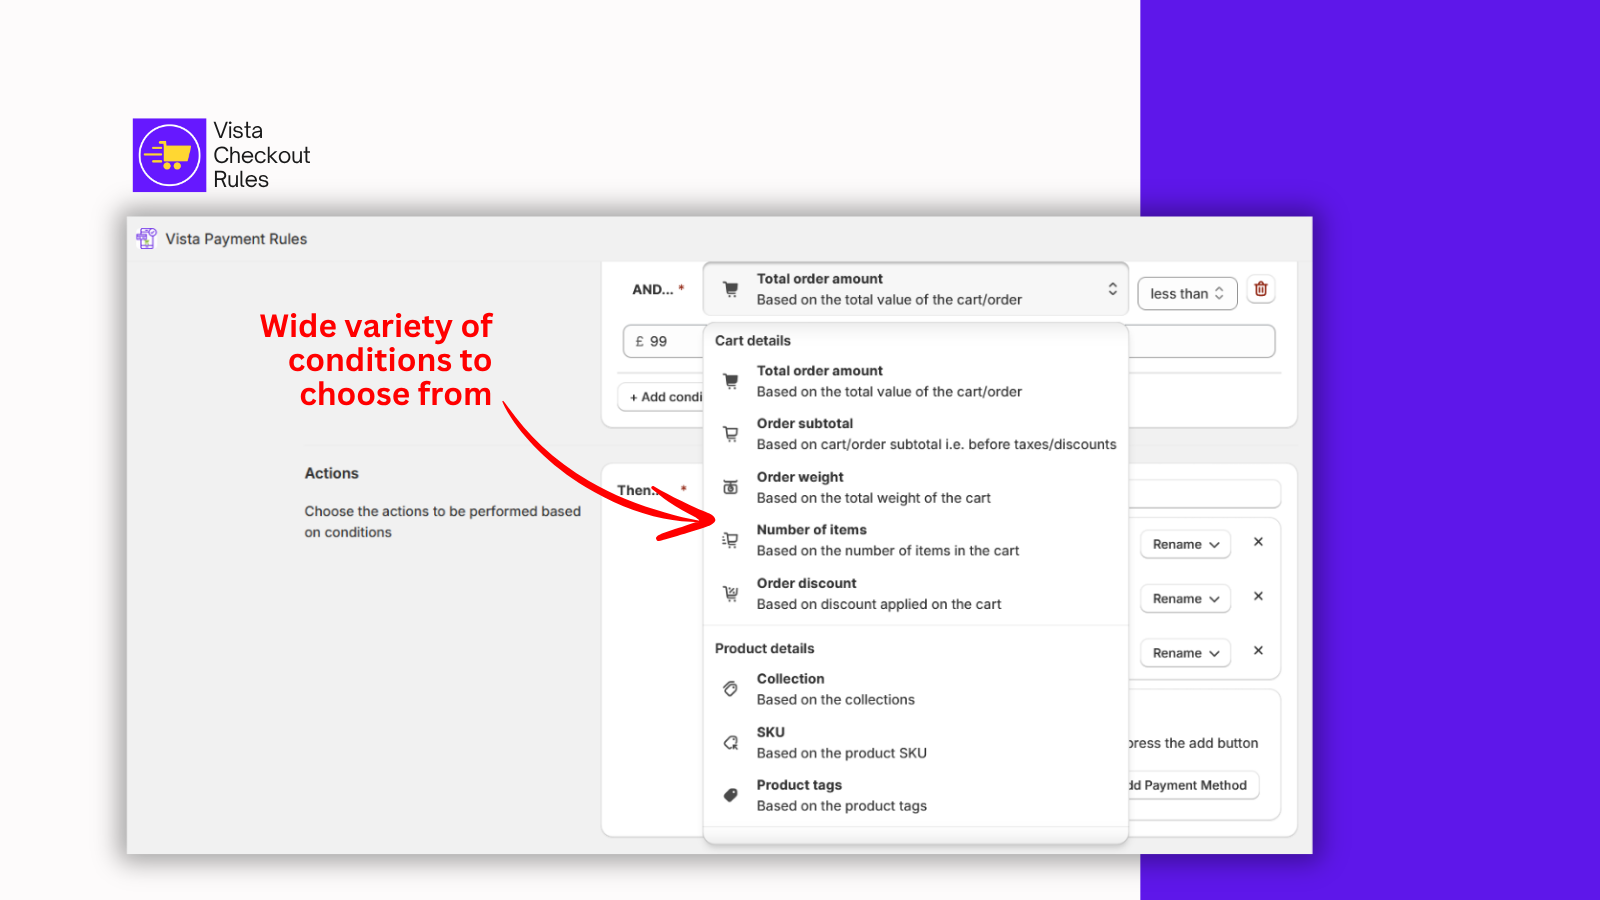This screenshot has height=900, width=1600.
Task: Select SKU condition
Action: pos(916,742)
